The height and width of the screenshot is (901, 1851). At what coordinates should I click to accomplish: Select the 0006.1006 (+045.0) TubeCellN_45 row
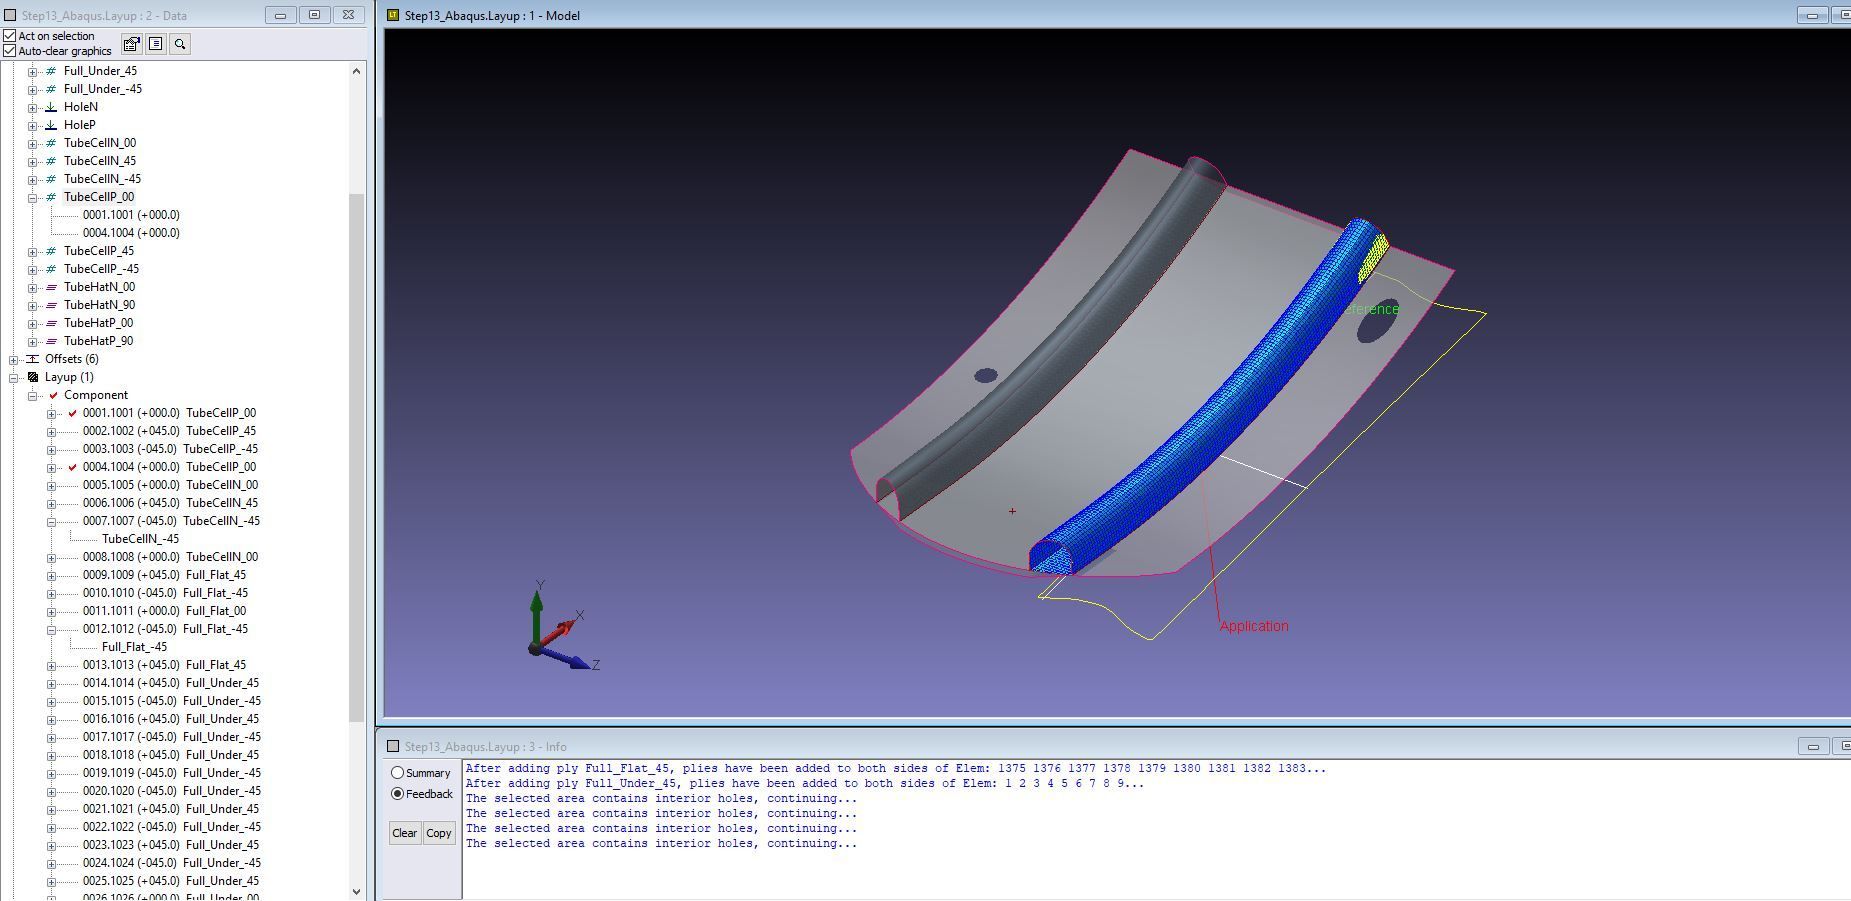(170, 503)
